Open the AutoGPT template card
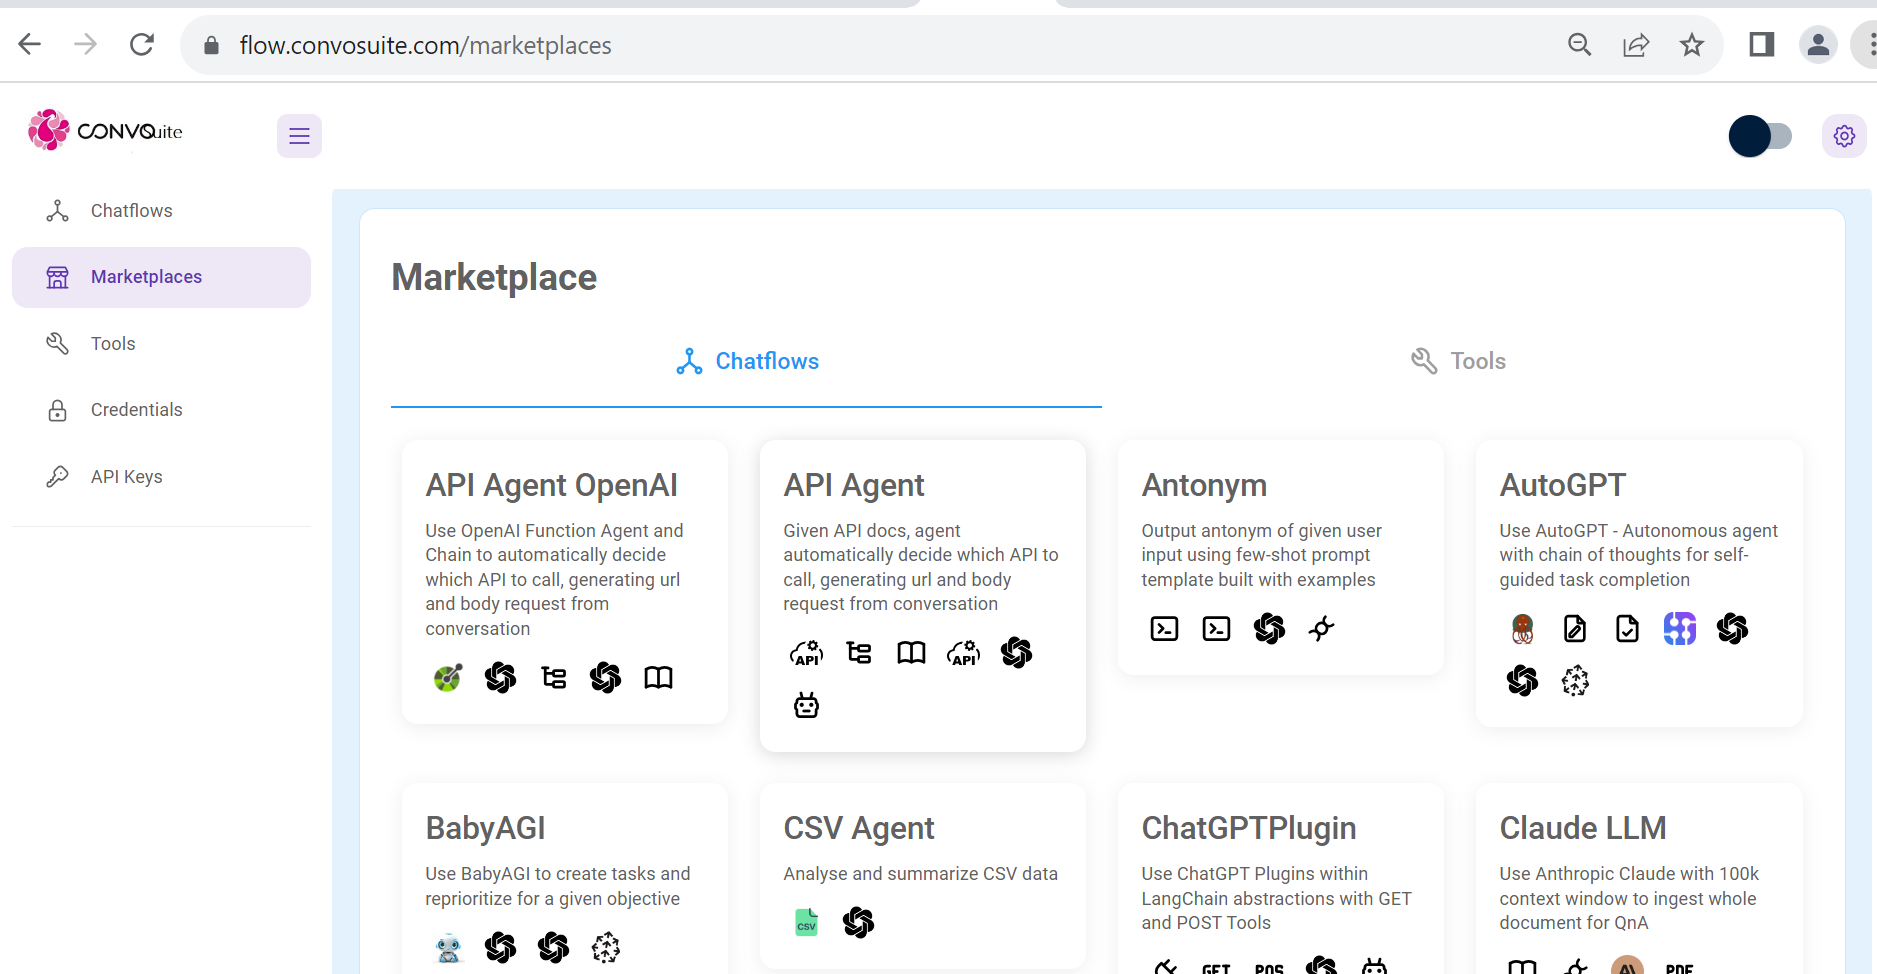 coord(1639,583)
